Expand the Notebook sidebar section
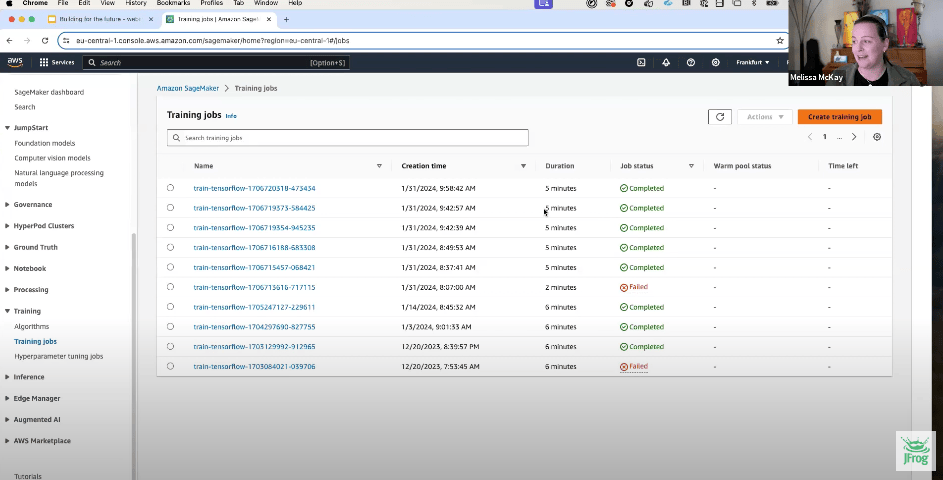This screenshot has width=943, height=480. [7, 268]
